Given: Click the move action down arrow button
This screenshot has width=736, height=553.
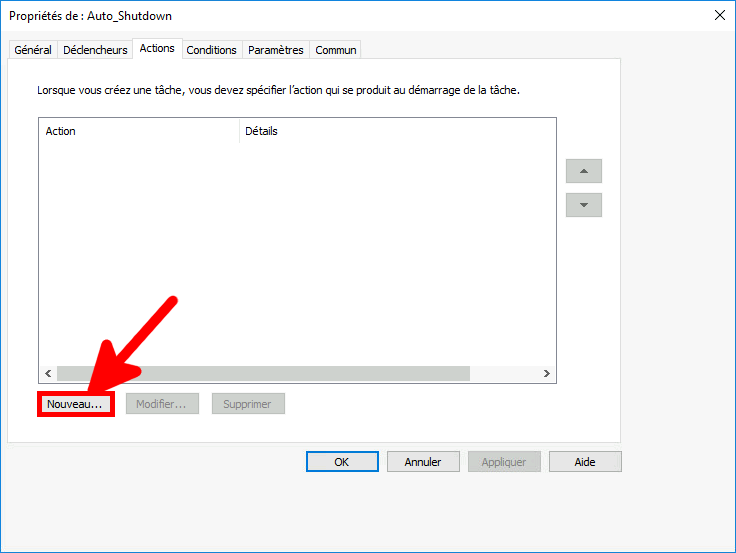Looking at the screenshot, I should point(583,205).
